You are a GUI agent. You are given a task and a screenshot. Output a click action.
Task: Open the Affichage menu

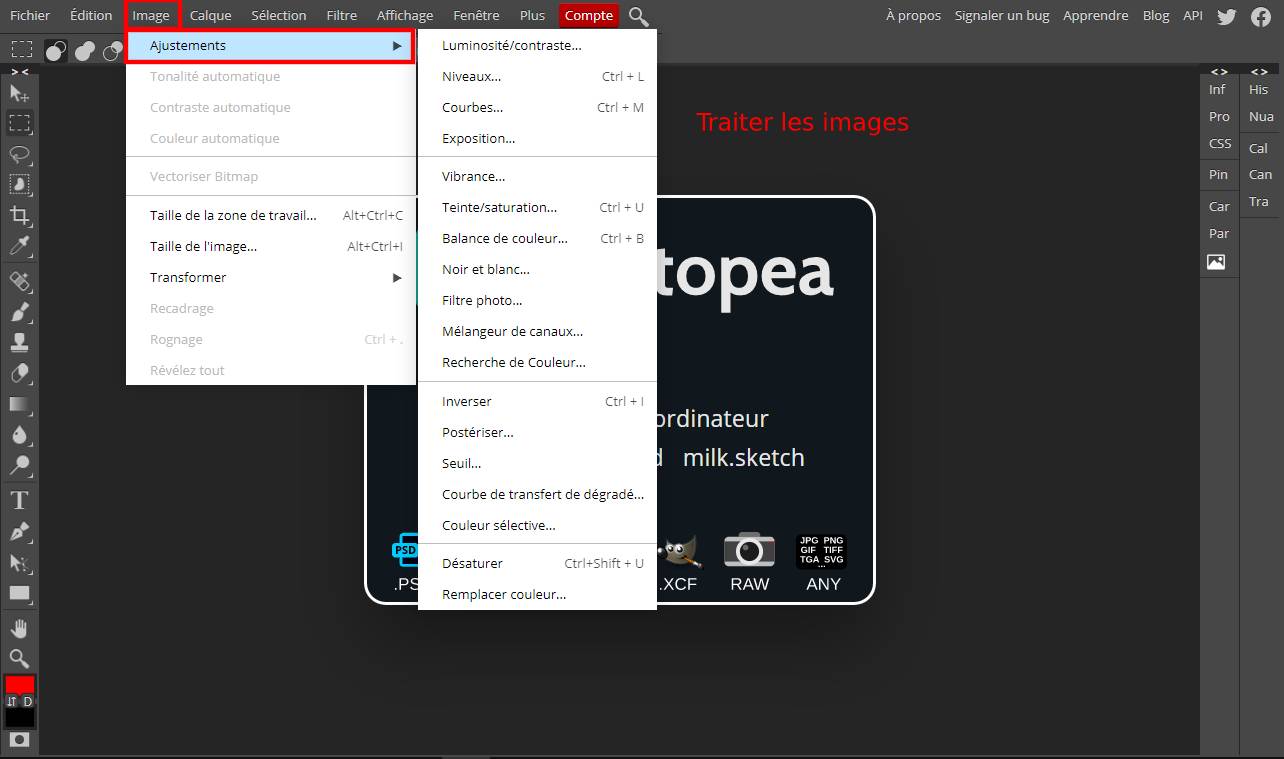tap(405, 15)
